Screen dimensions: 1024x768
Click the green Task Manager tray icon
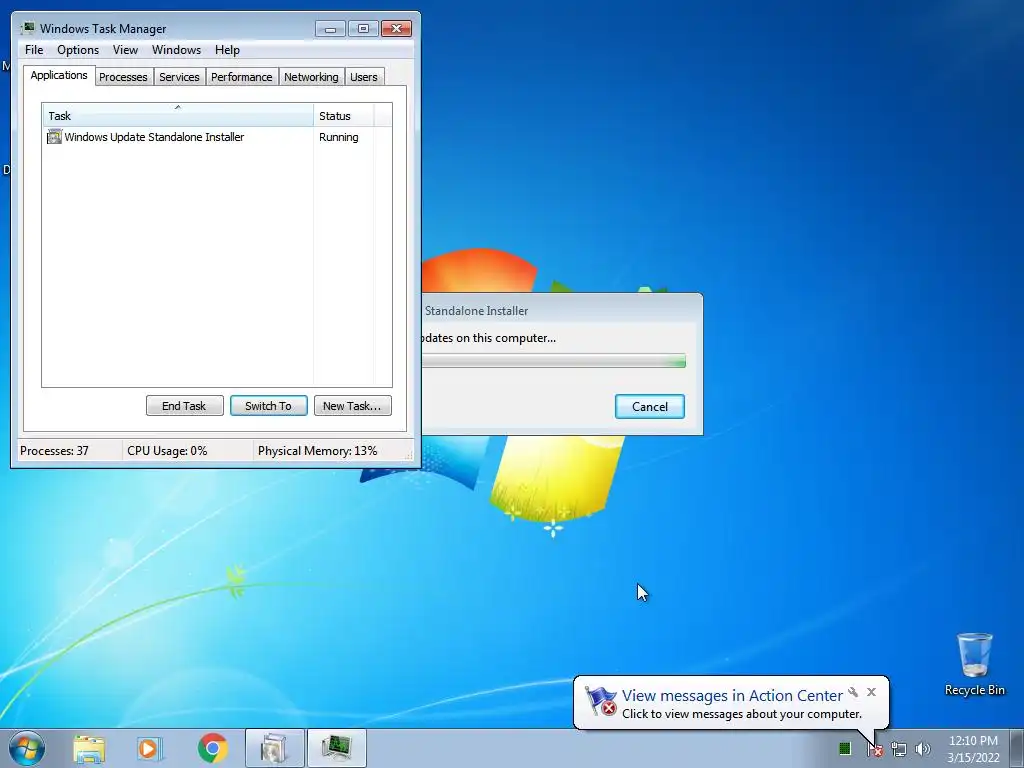coord(844,748)
